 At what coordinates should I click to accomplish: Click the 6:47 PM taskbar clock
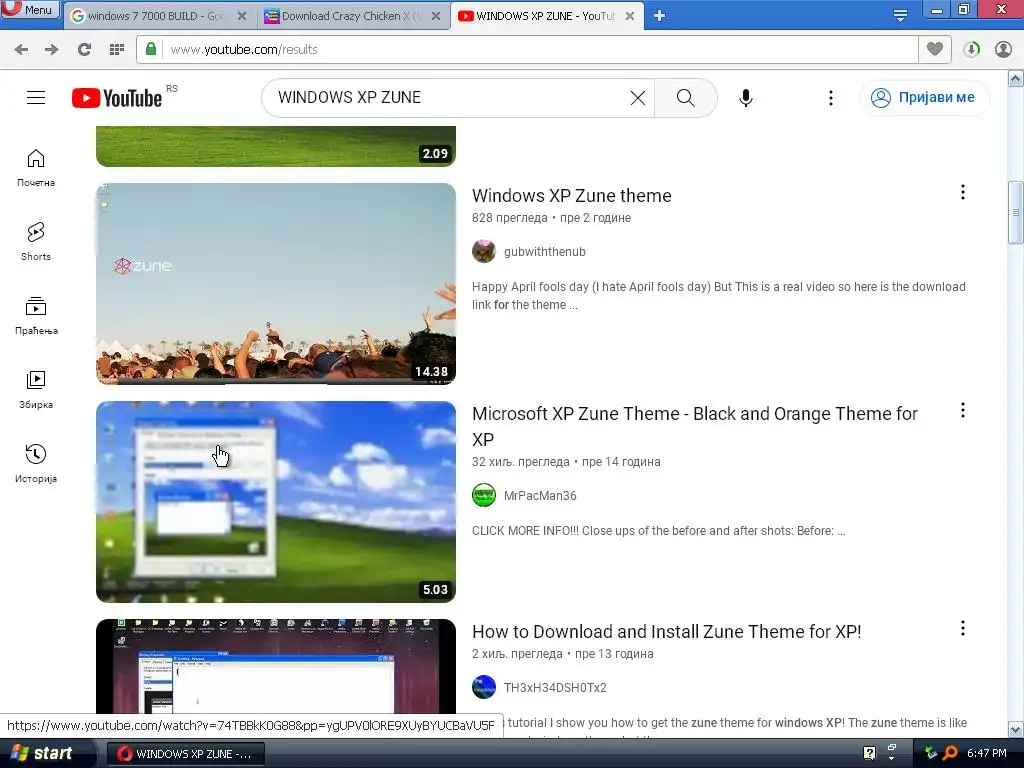coord(987,754)
